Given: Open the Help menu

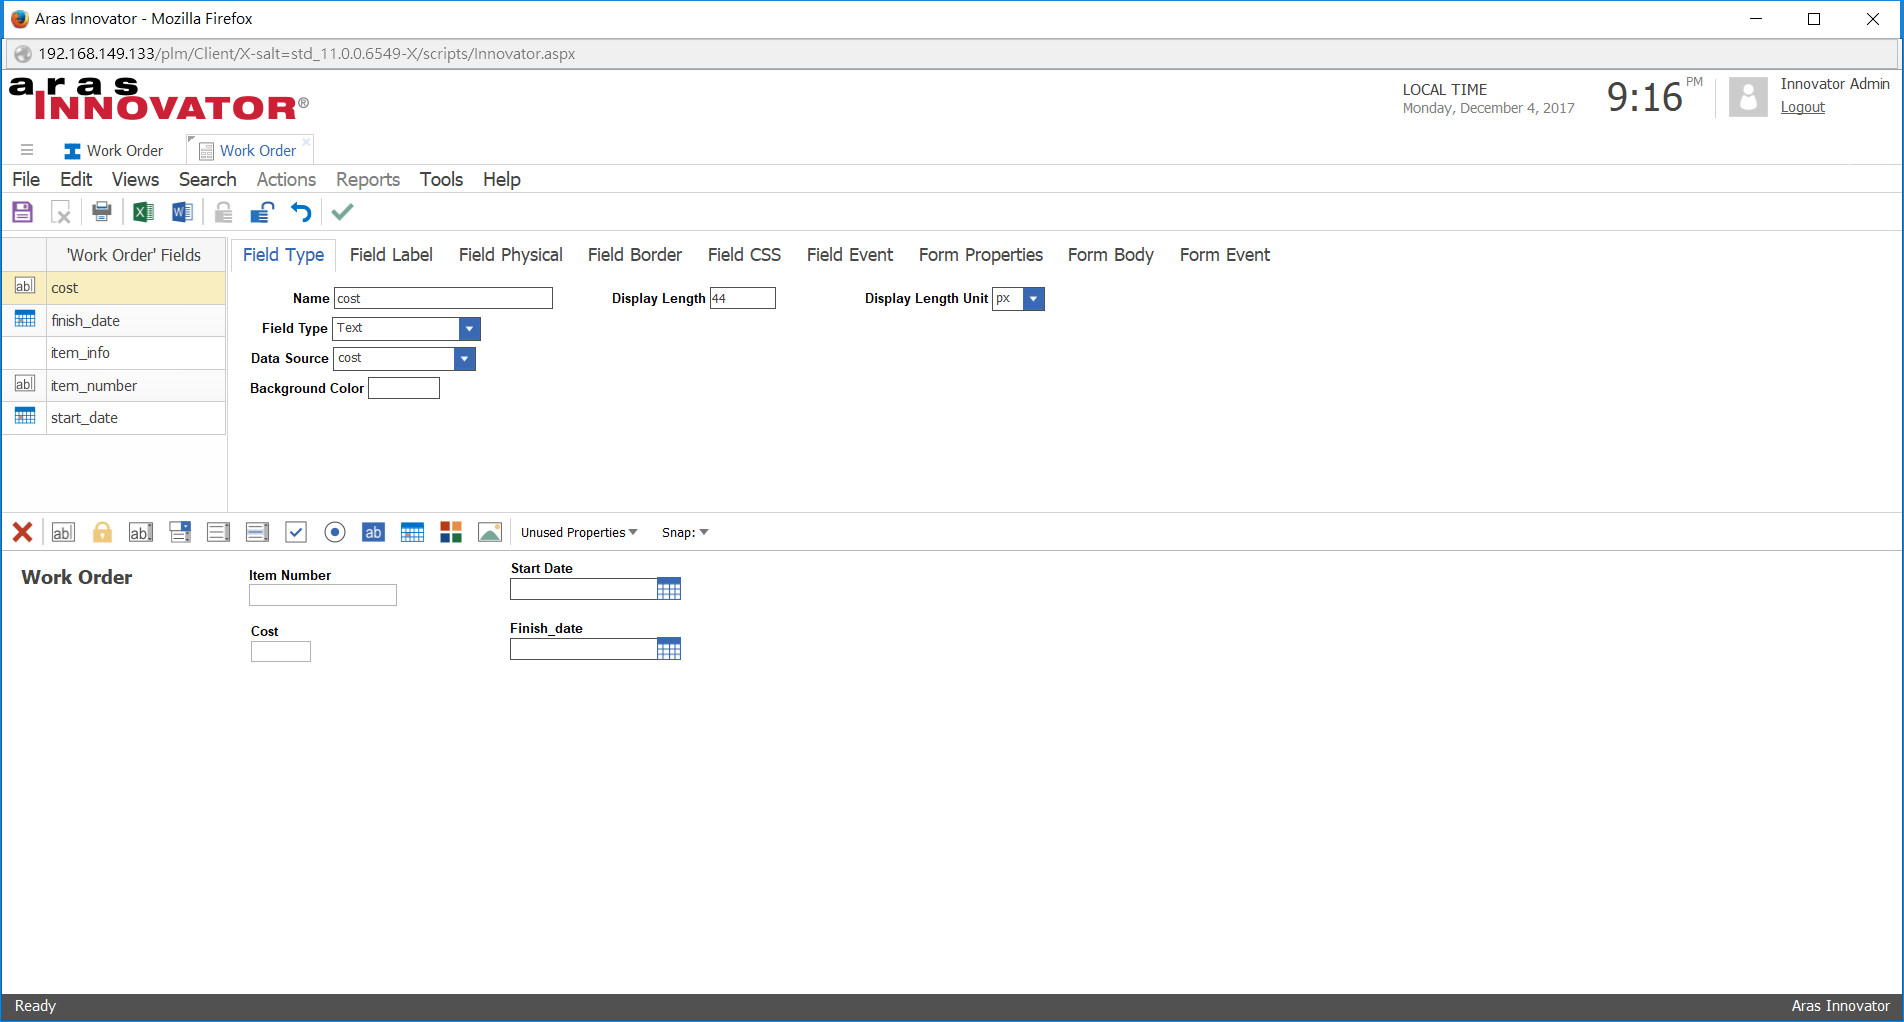Looking at the screenshot, I should [x=502, y=179].
